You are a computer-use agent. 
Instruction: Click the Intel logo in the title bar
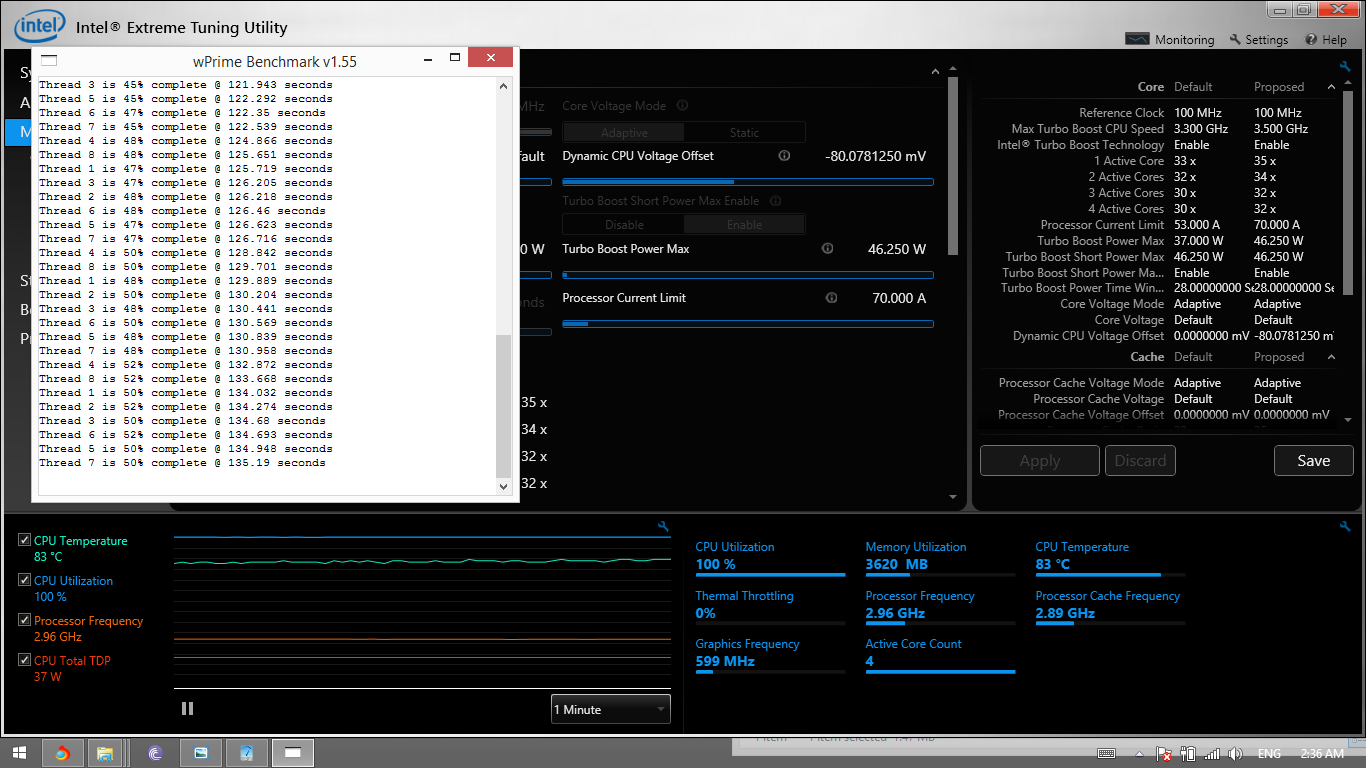coord(40,27)
